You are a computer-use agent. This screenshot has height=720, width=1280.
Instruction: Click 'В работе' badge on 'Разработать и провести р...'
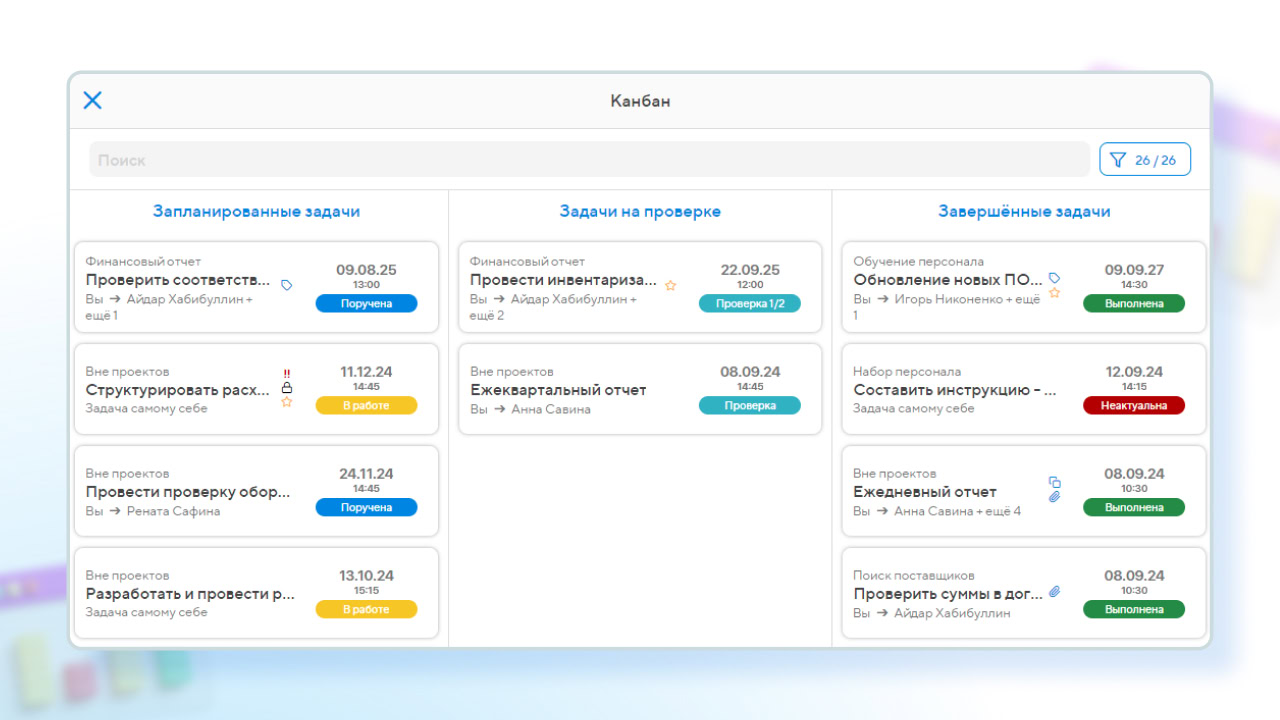coord(366,610)
